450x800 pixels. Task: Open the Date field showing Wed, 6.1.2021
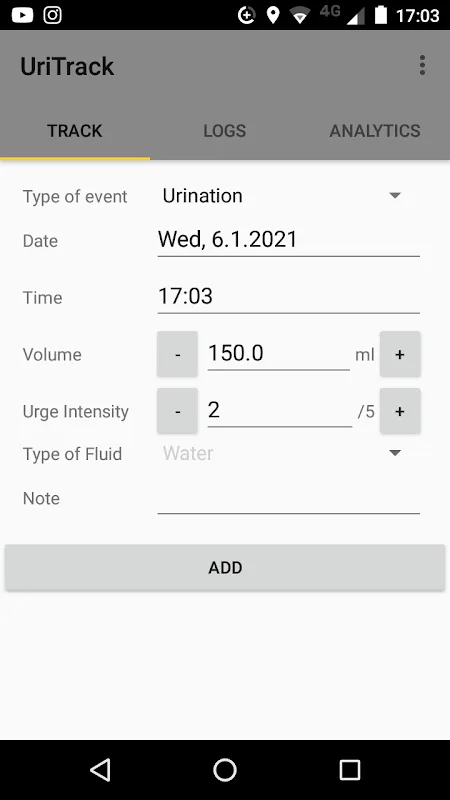coord(289,240)
